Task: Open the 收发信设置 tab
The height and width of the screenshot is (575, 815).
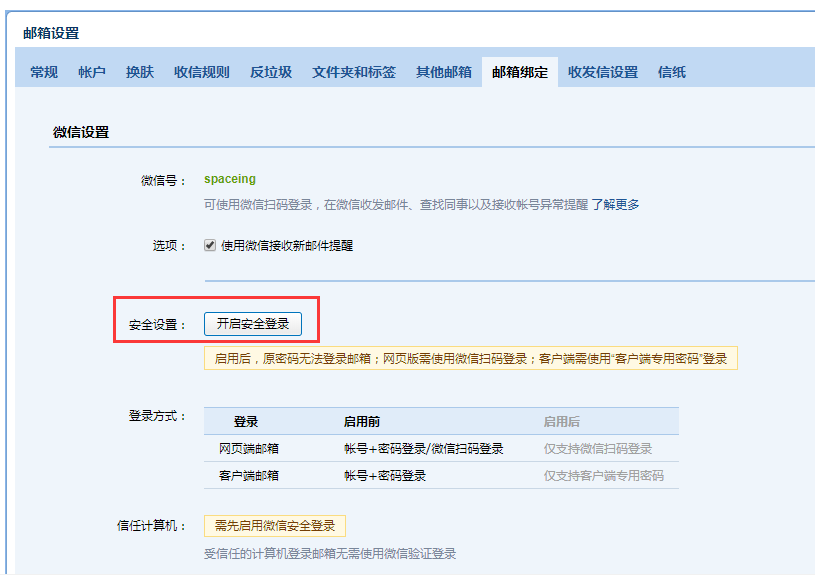Action: coord(603,72)
